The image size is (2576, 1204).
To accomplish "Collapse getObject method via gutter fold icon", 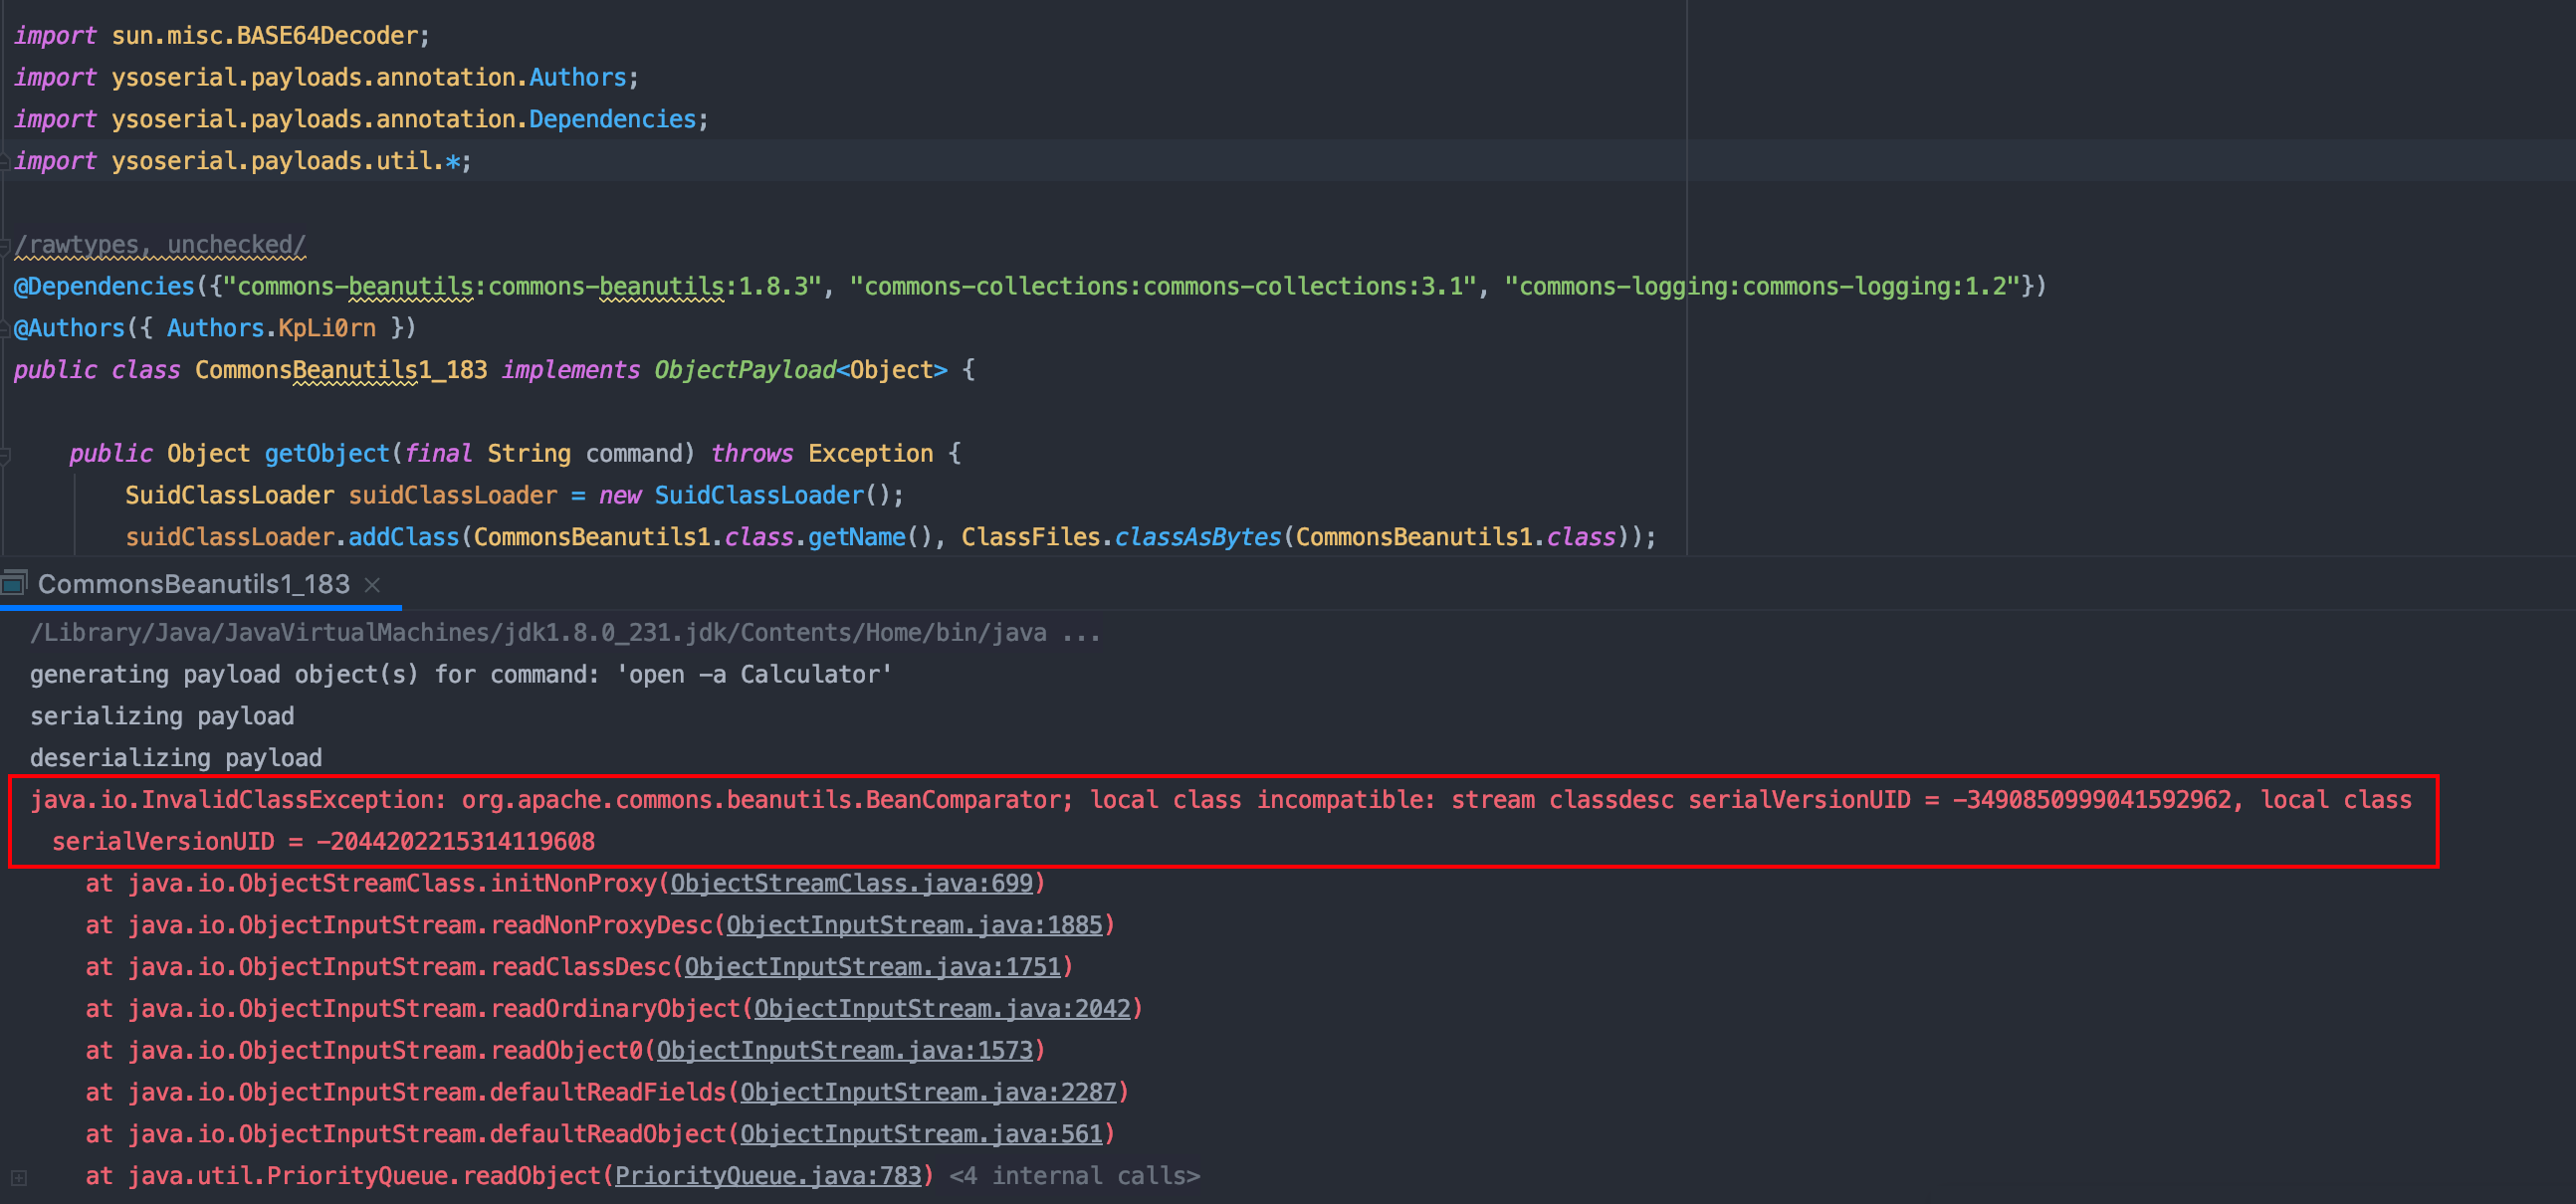I will pyautogui.click(x=5, y=455).
